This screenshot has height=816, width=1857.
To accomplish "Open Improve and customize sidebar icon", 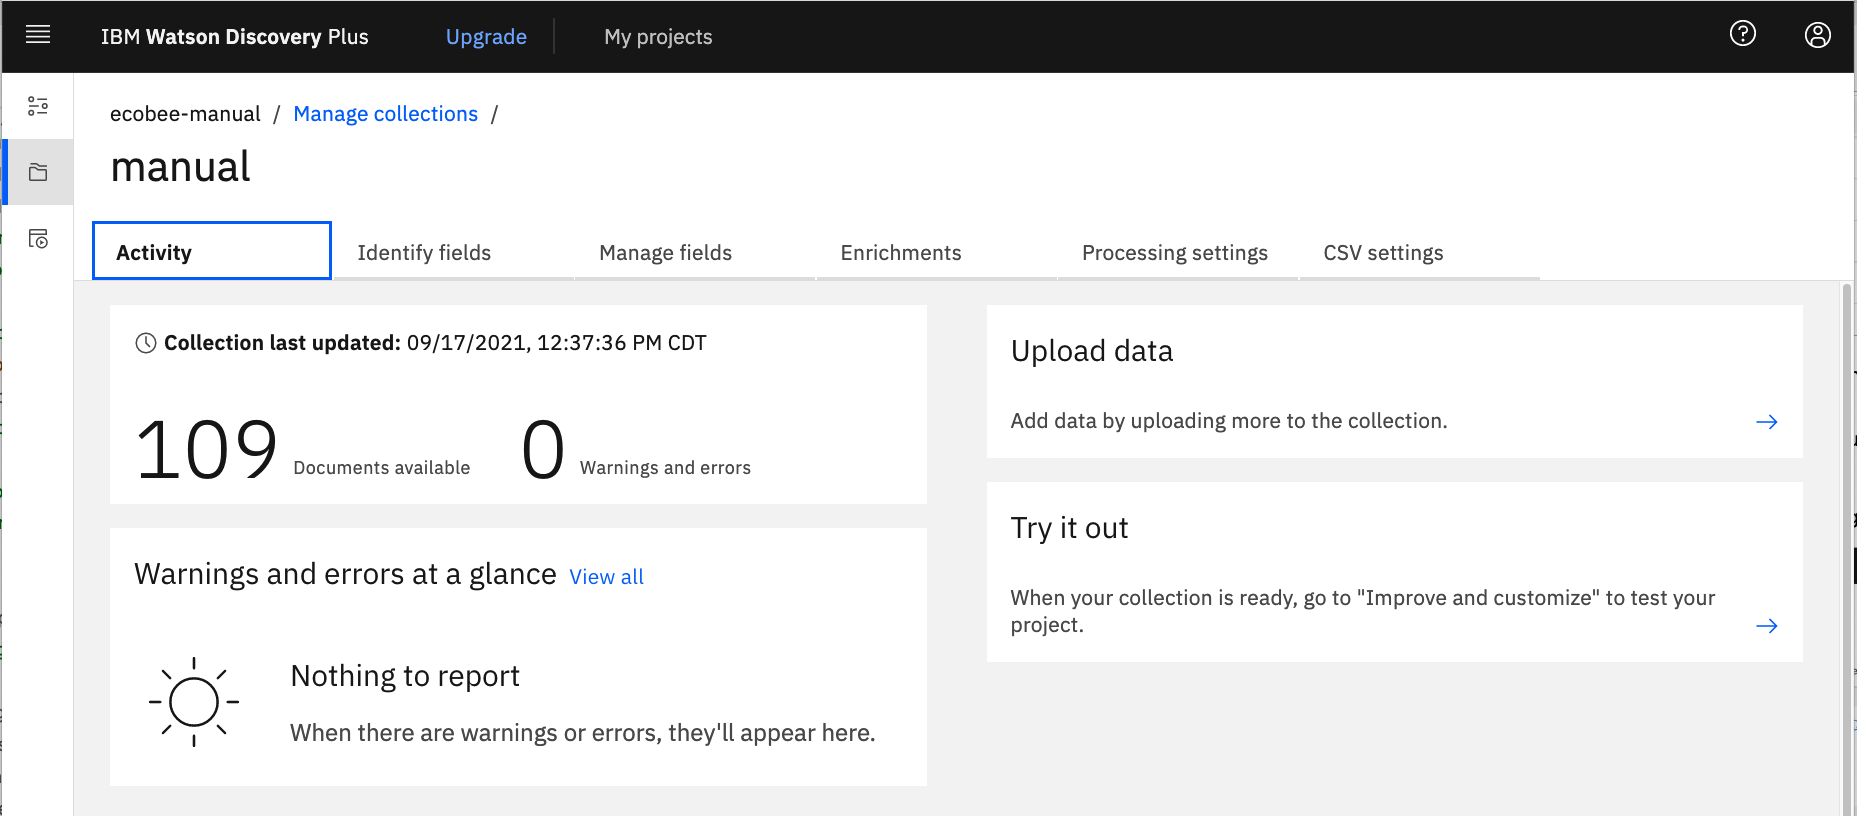I will click(38, 106).
